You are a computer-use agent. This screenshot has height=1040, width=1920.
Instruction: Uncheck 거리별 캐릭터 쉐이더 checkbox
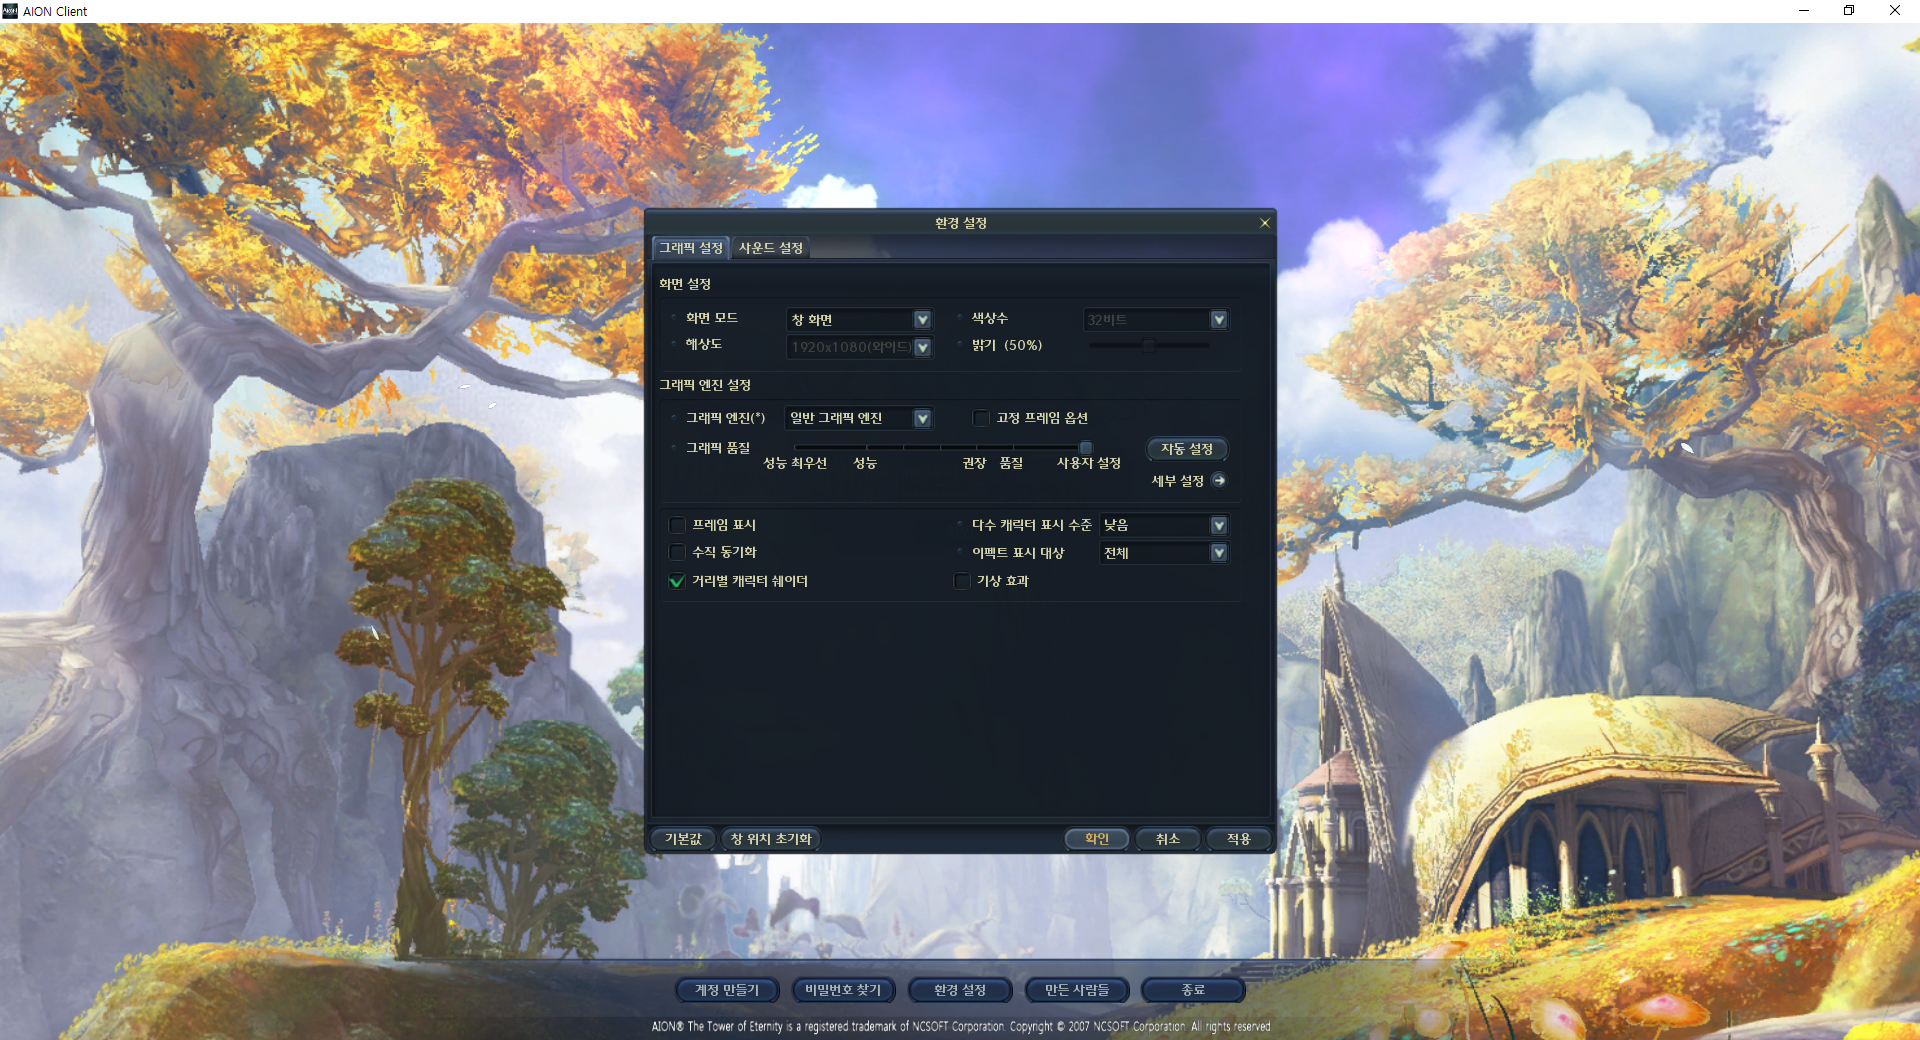point(677,581)
